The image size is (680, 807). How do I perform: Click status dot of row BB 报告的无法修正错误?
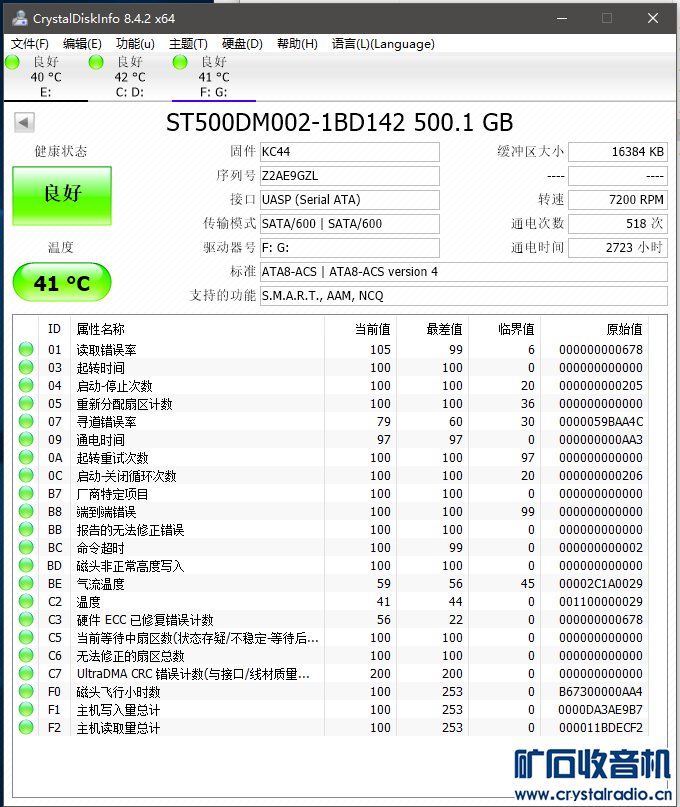point(26,530)
